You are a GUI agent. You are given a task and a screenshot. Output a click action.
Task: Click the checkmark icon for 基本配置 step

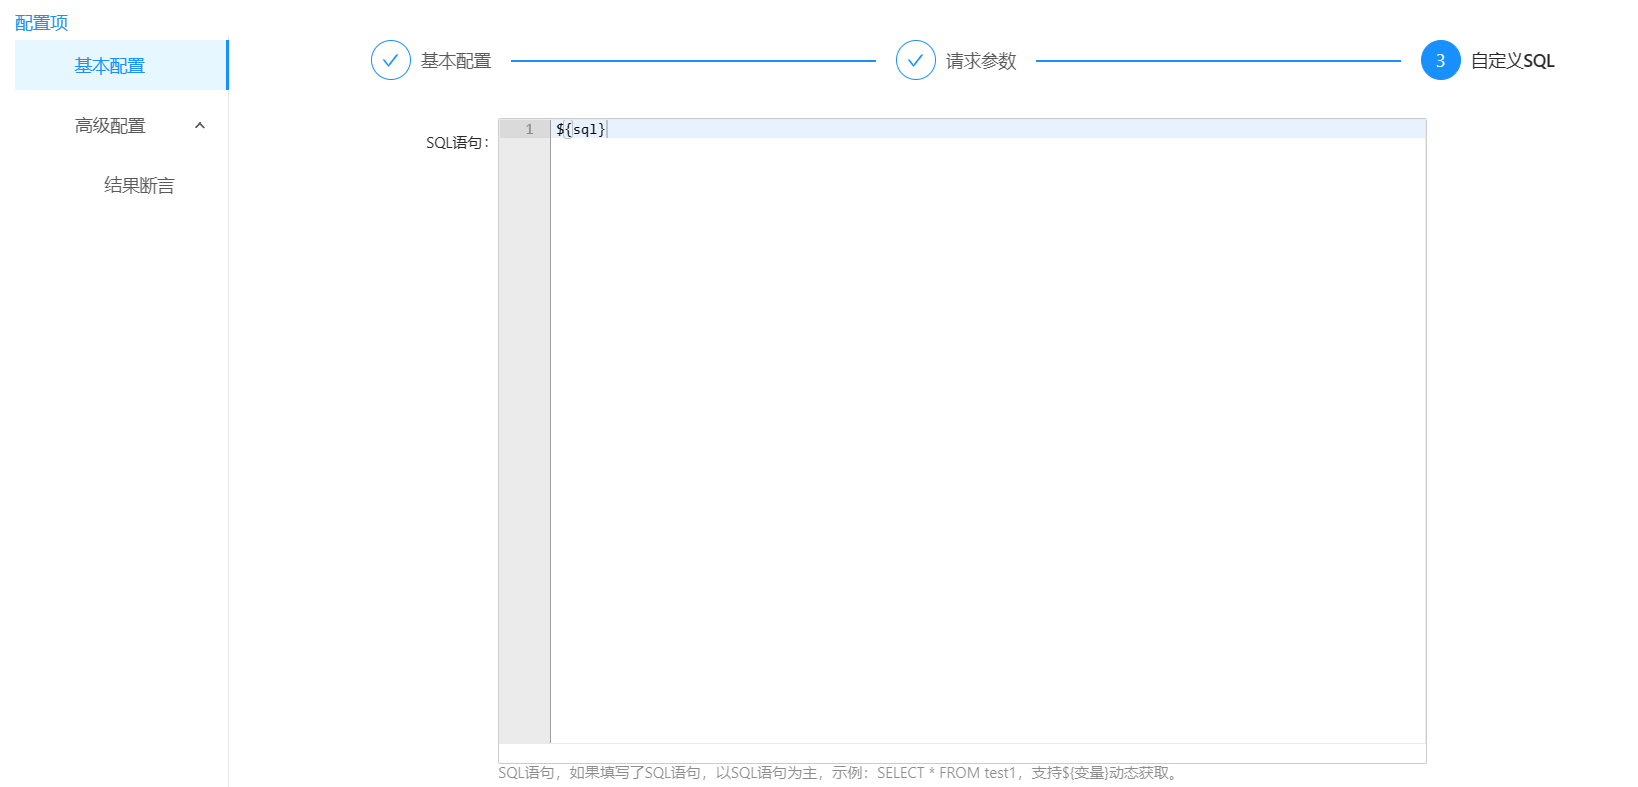tap(390, 60)
